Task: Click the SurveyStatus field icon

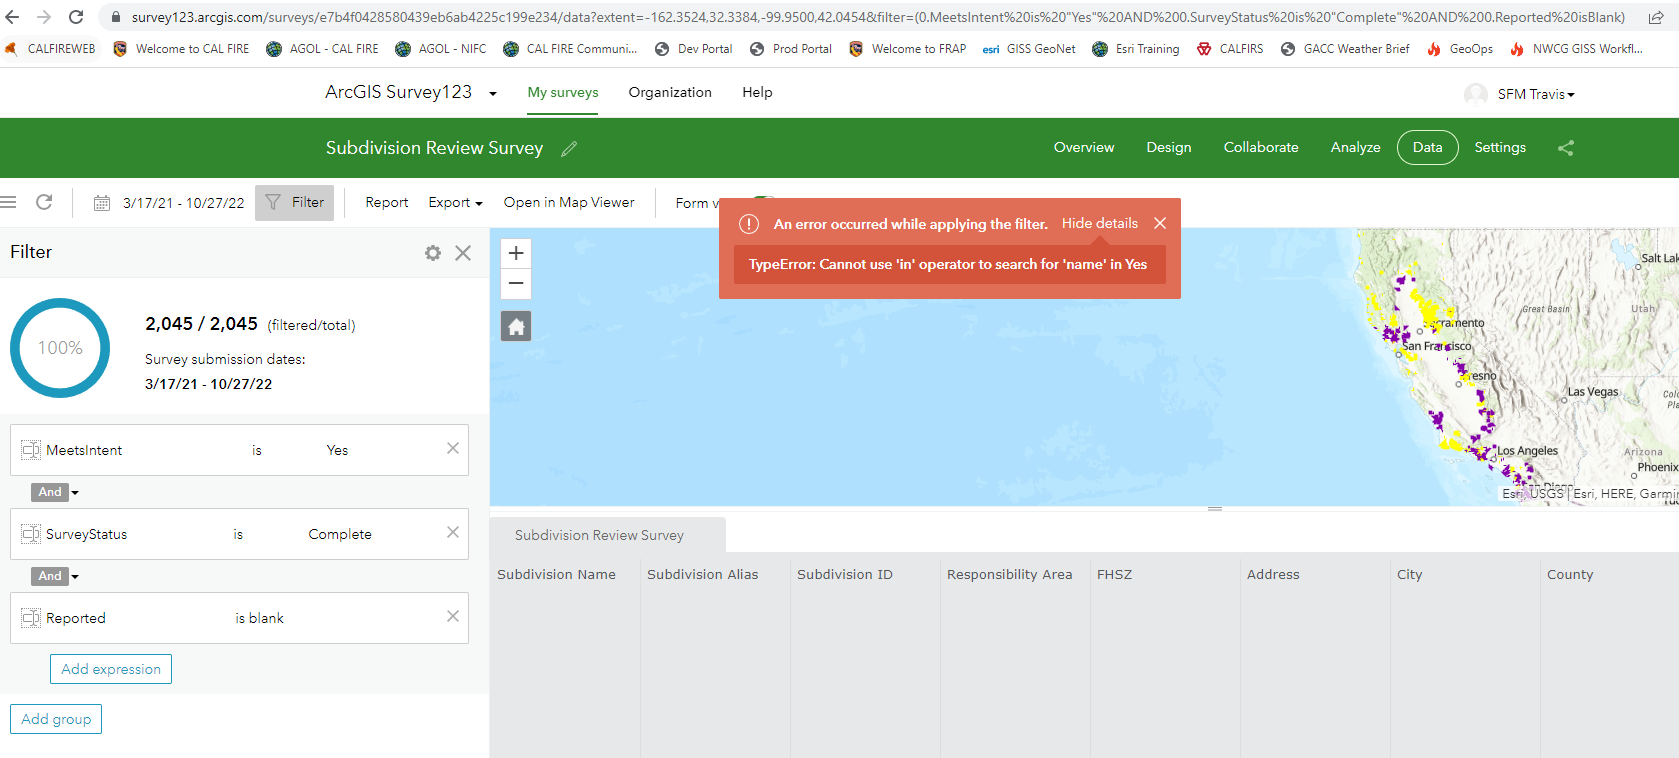Action: [31, 534]
